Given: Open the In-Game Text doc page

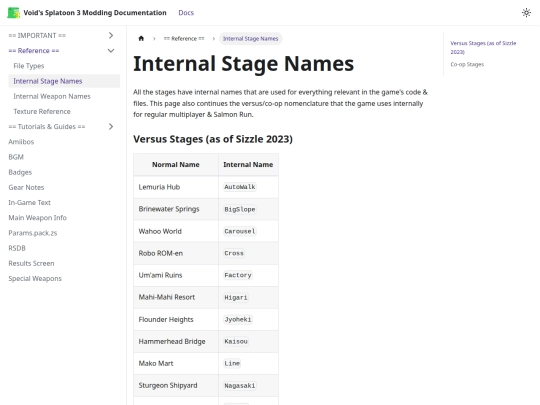Looking at the screenshot, I should 30,202.
